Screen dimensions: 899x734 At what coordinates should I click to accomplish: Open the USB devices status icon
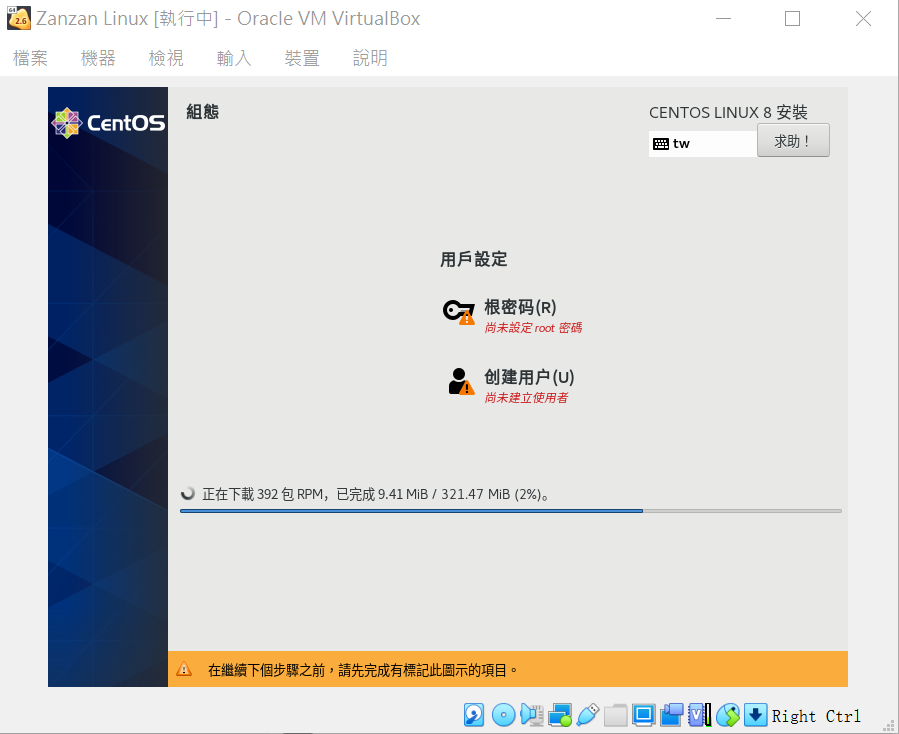pyautogui.click(x=588, y=715)
